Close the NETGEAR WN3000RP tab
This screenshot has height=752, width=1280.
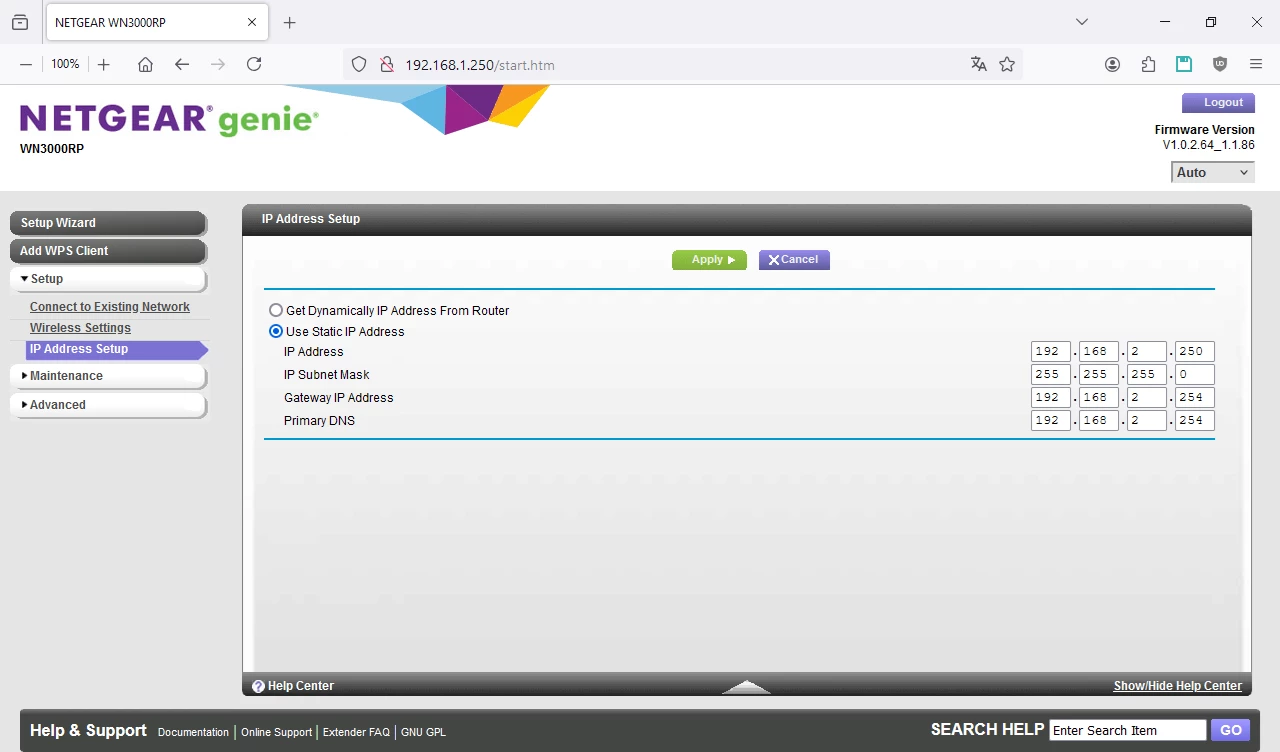[x=252, y=22]
